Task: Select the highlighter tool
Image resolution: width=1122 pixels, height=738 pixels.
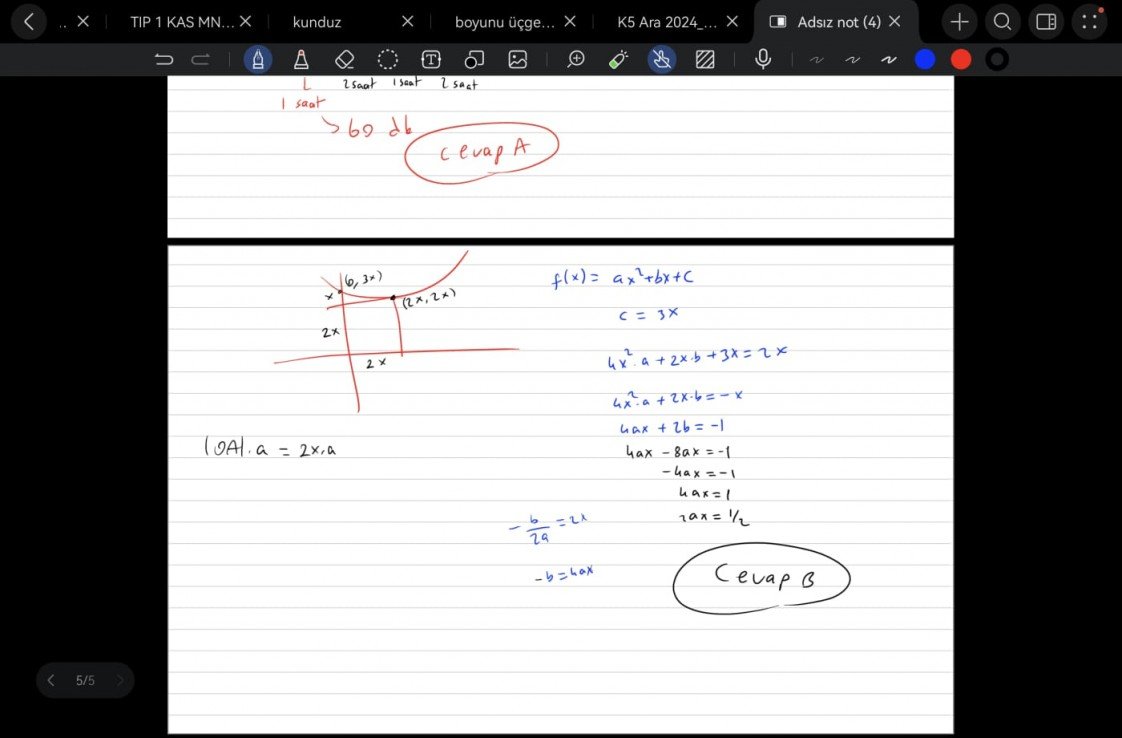Action: pyautogui.click(x=300, y=60)
